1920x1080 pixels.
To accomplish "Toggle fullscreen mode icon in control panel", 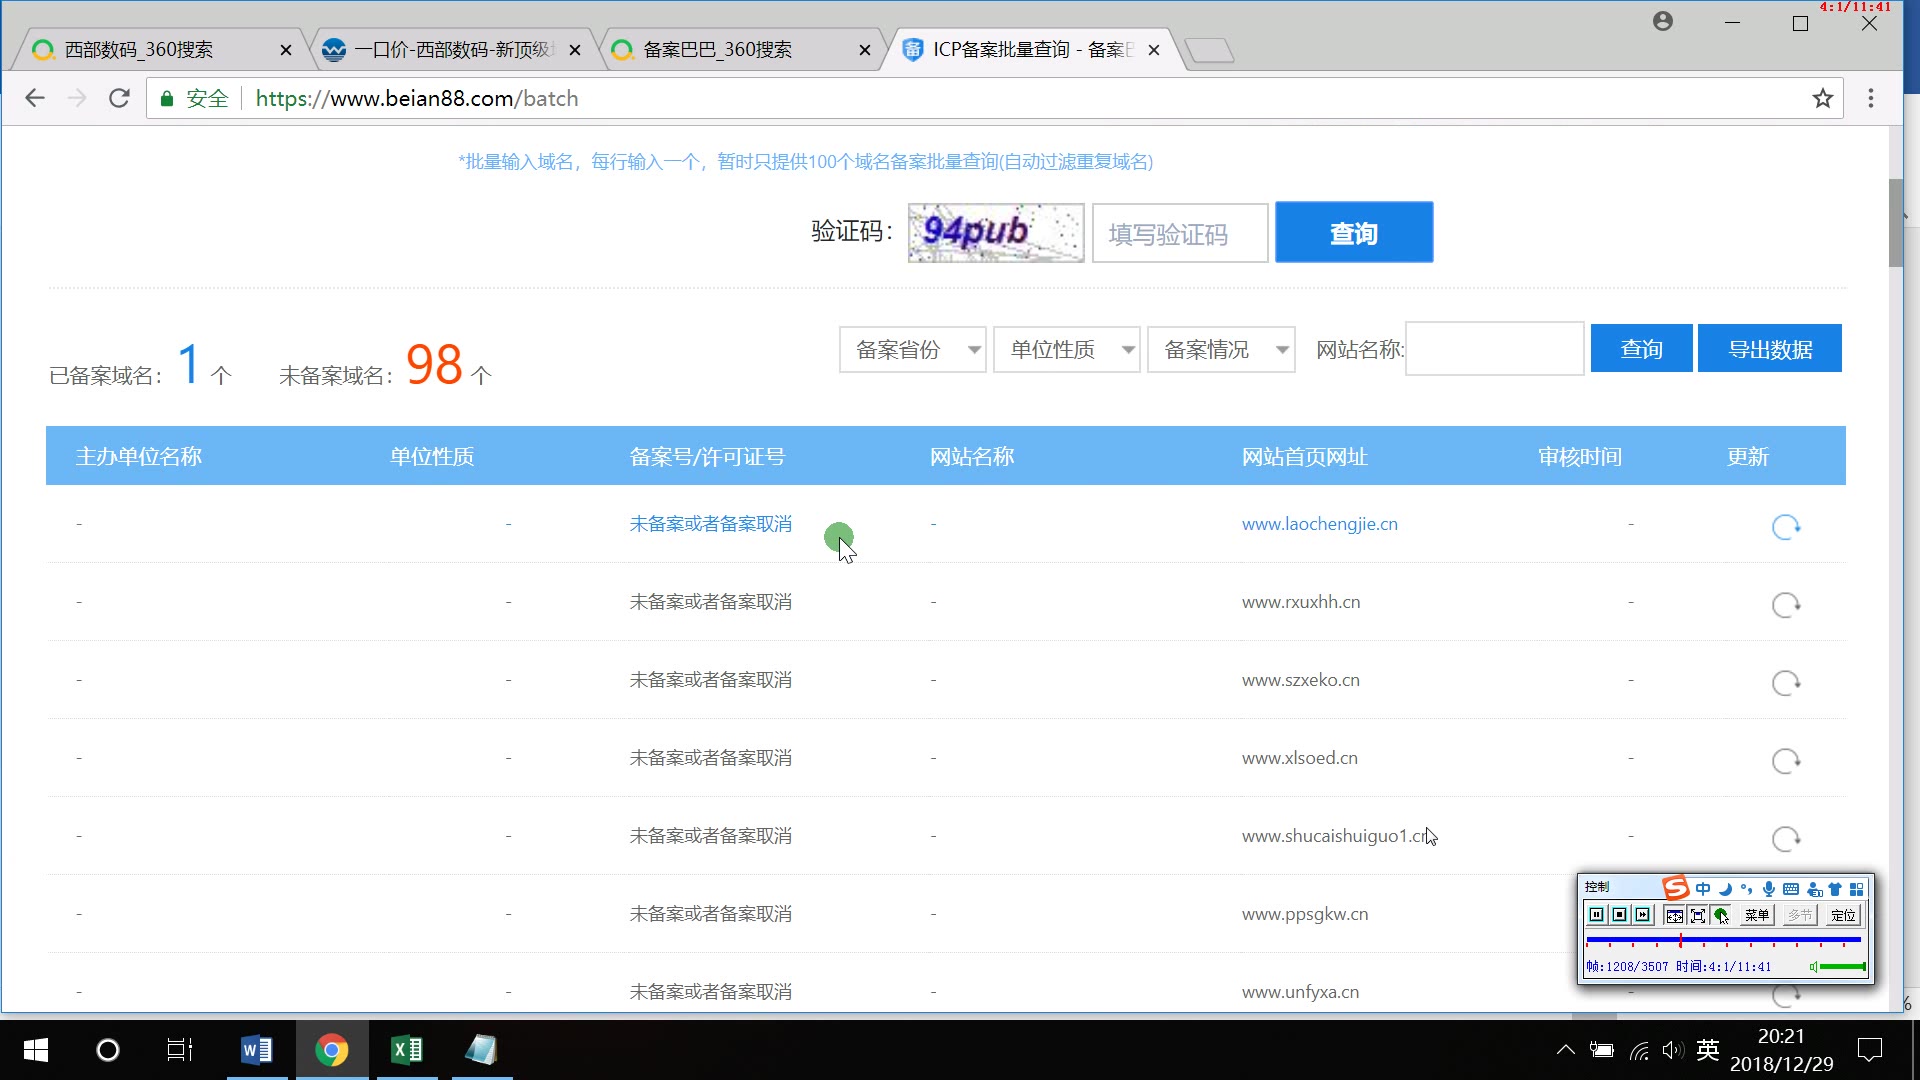I will (1697, 915).
